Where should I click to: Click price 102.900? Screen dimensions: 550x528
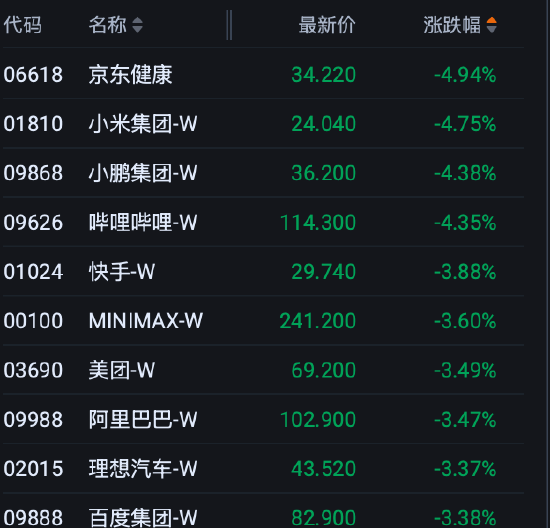pos(318,420)
